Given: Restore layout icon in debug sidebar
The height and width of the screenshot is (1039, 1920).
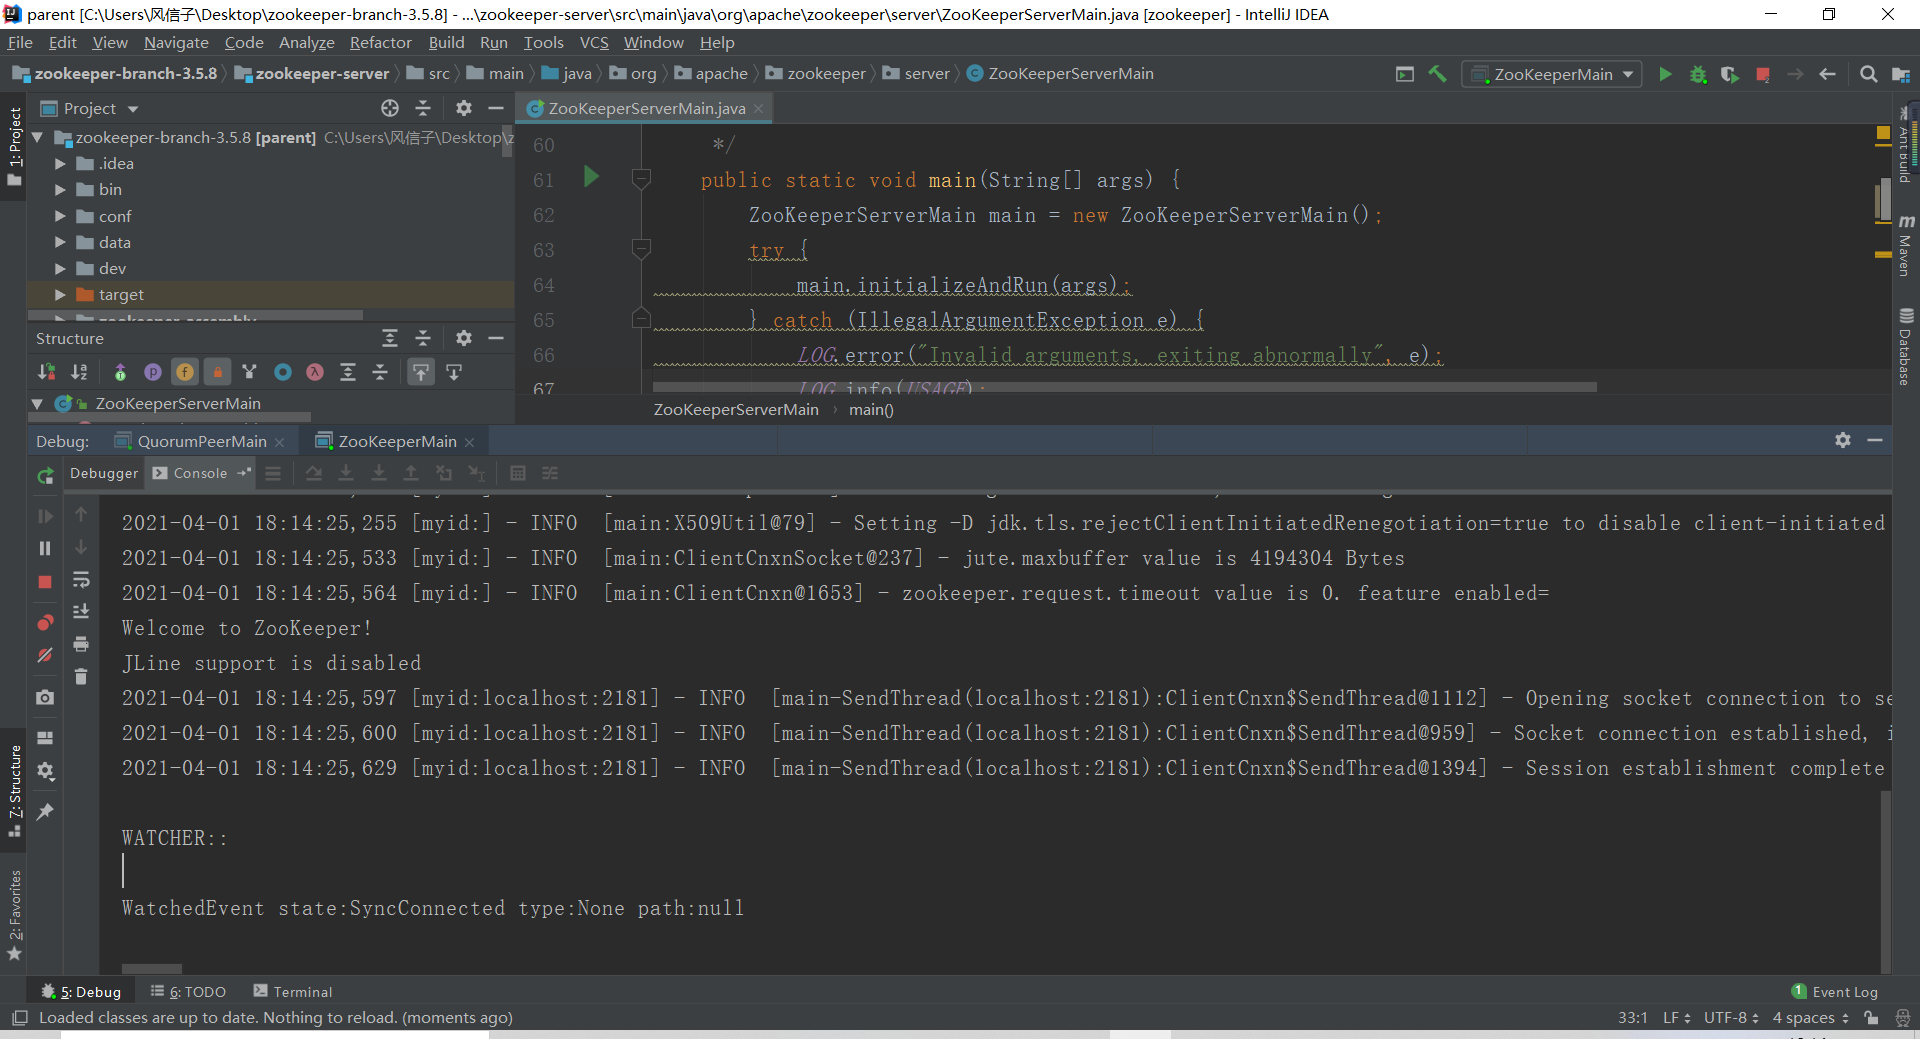Looking at the screenshot, I should pos(45,738).
